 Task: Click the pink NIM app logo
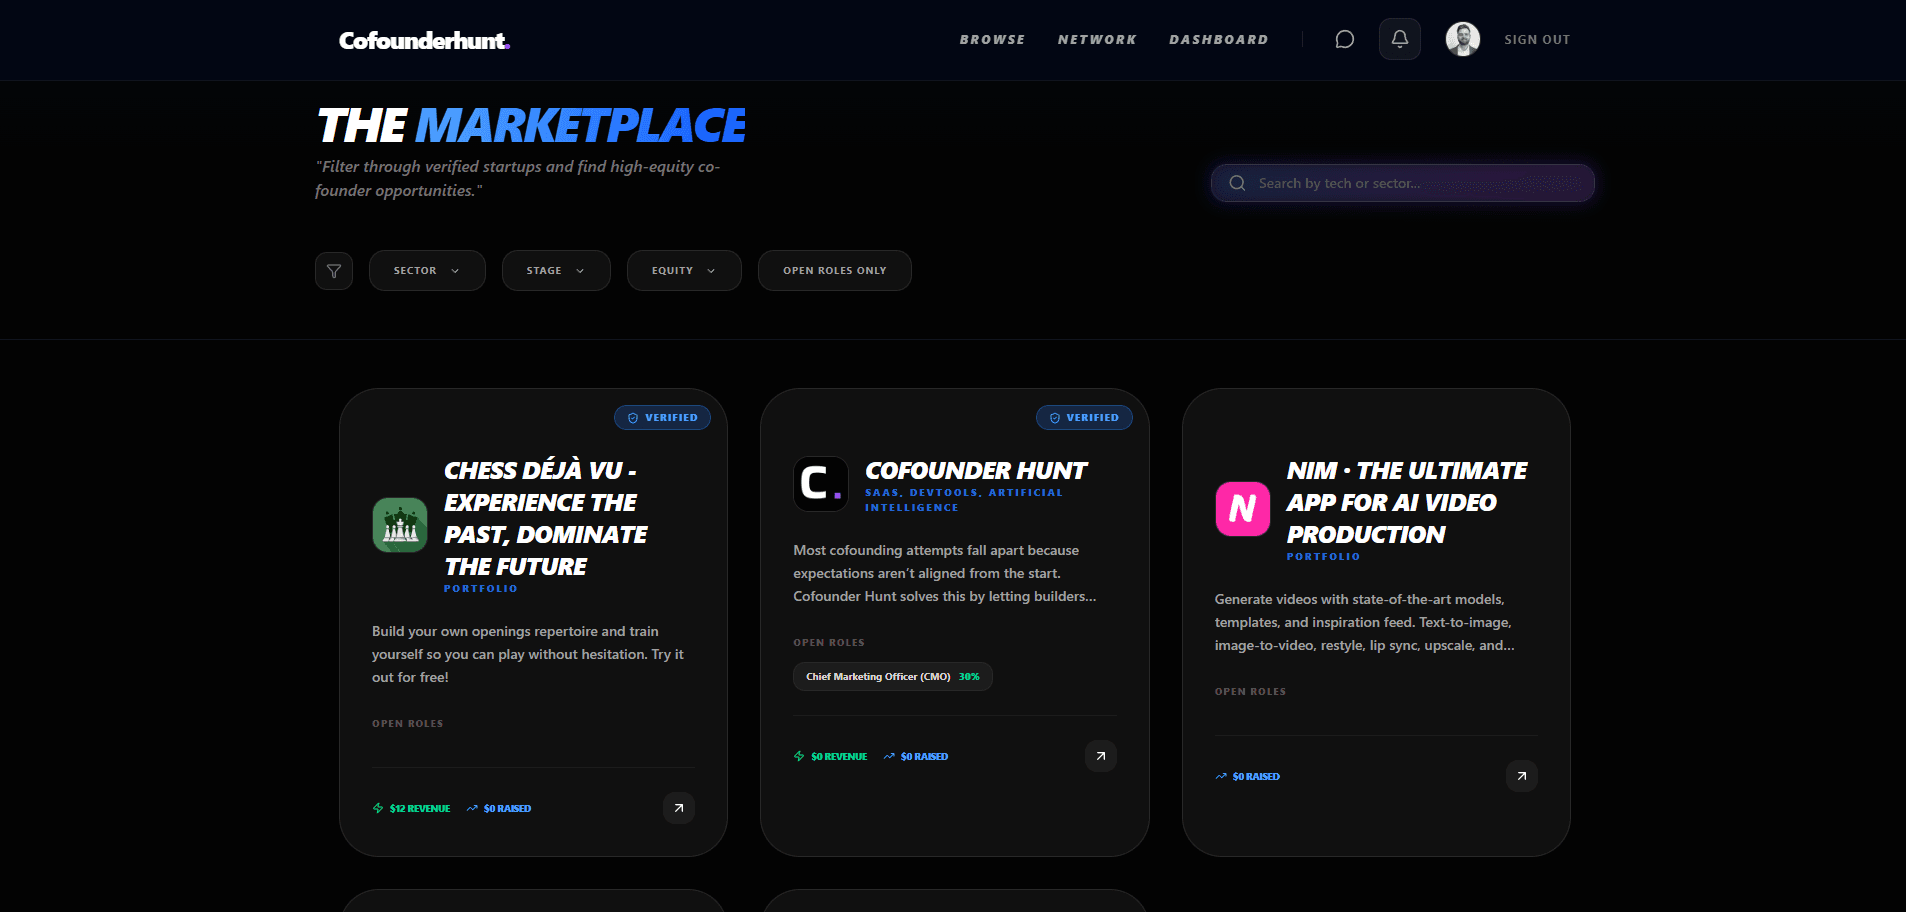click(x=1242, y=509)
